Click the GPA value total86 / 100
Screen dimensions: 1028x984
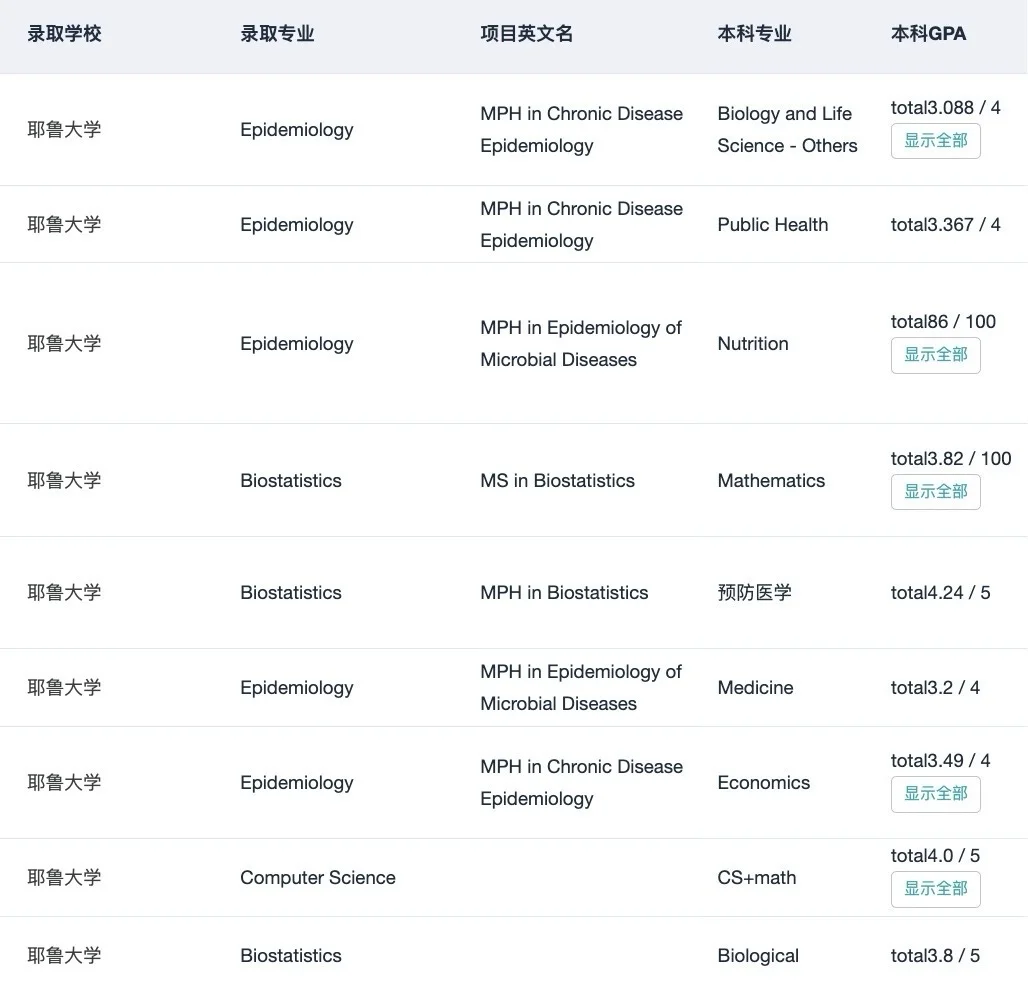943,321
